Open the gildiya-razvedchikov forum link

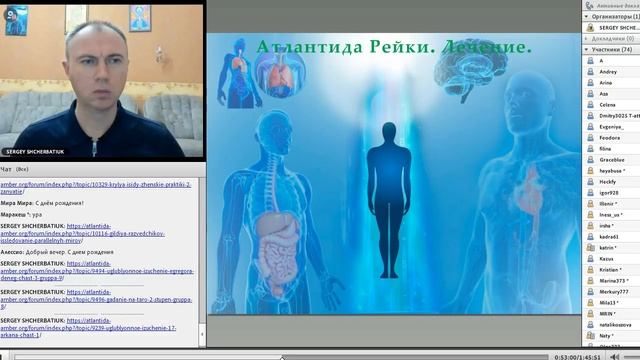(x=82, y=233)
